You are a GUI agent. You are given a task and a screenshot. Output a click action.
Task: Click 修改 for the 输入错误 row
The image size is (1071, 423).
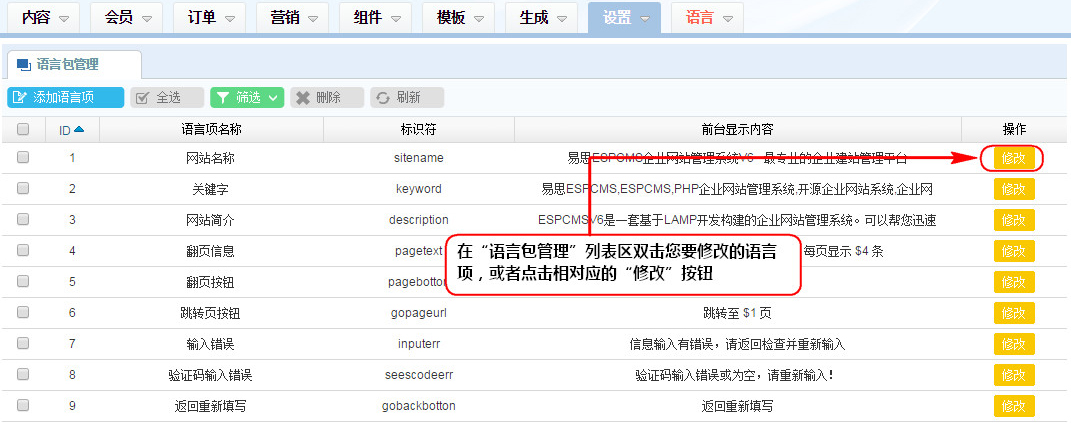click(x=1013, y=344)
